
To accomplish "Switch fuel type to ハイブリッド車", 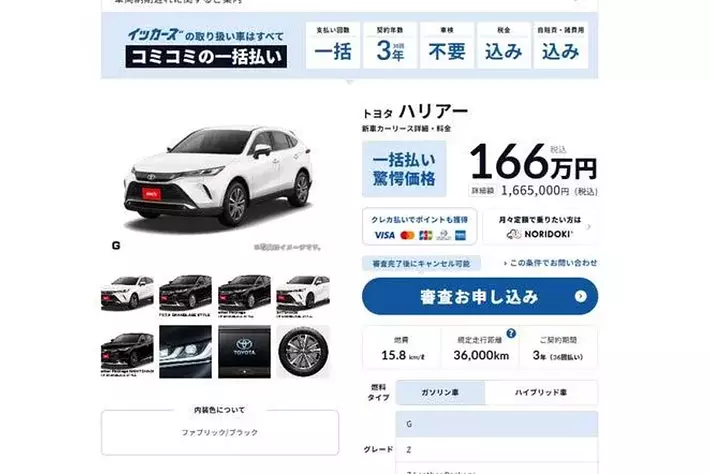I will coord(541,393).
